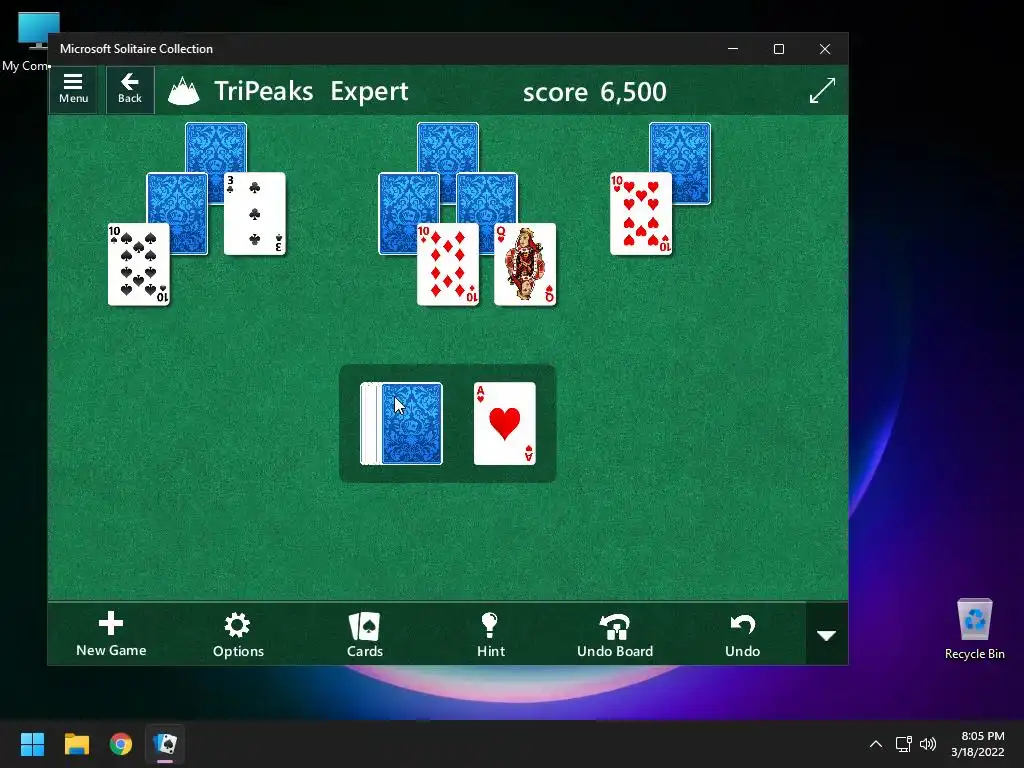Image resolution: width=1024 pixels, height=768 pixels.
Task: Get a Hint with the lightbulb
Action: point(490,633)
